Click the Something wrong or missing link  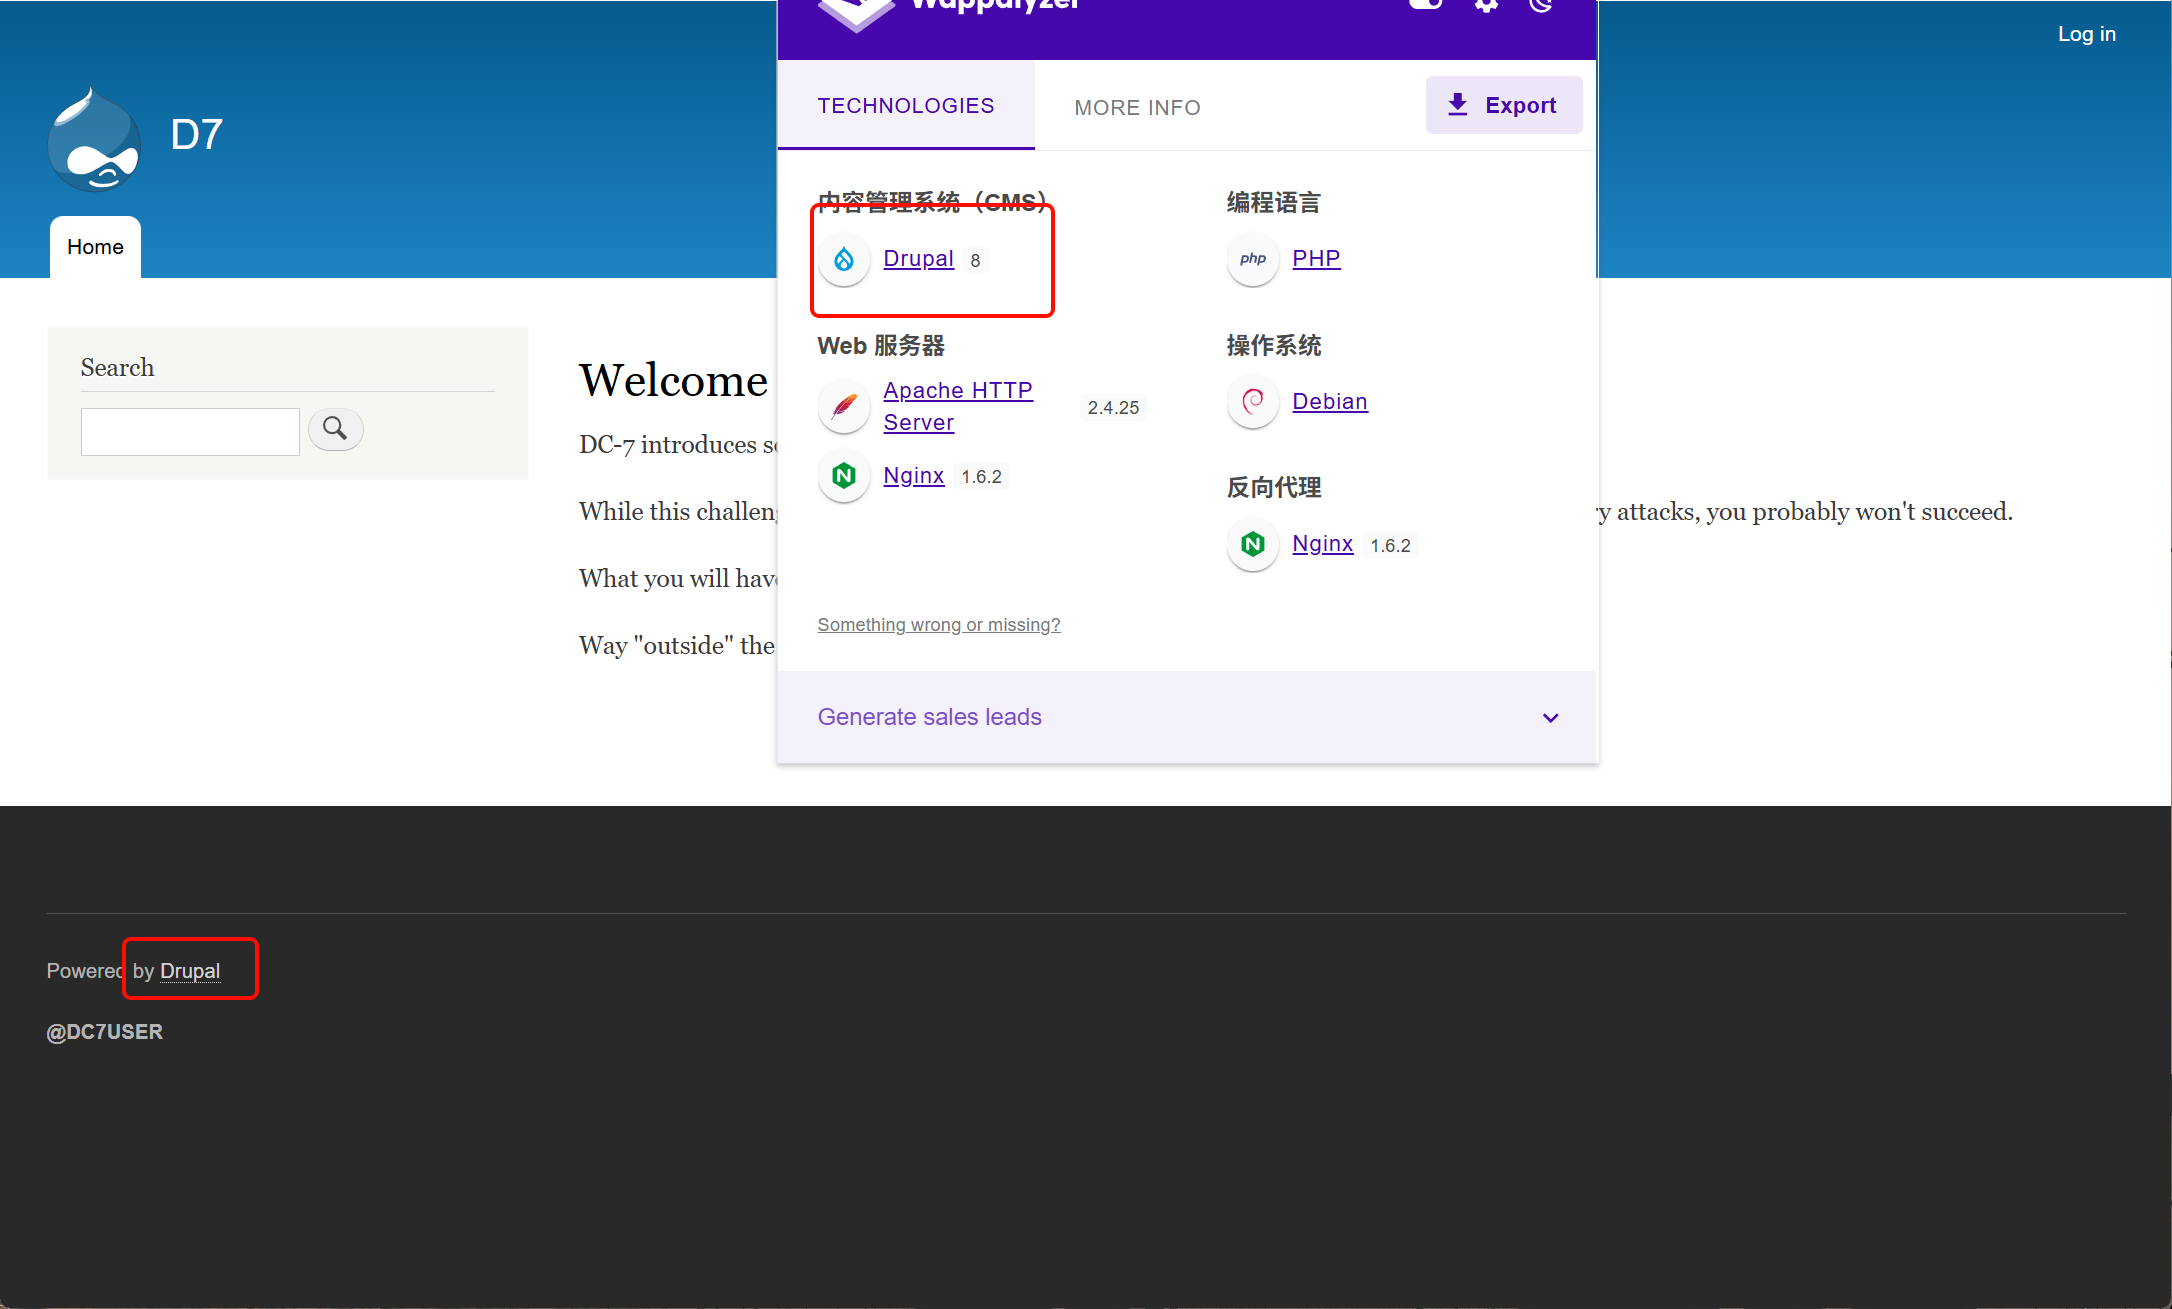938,625
